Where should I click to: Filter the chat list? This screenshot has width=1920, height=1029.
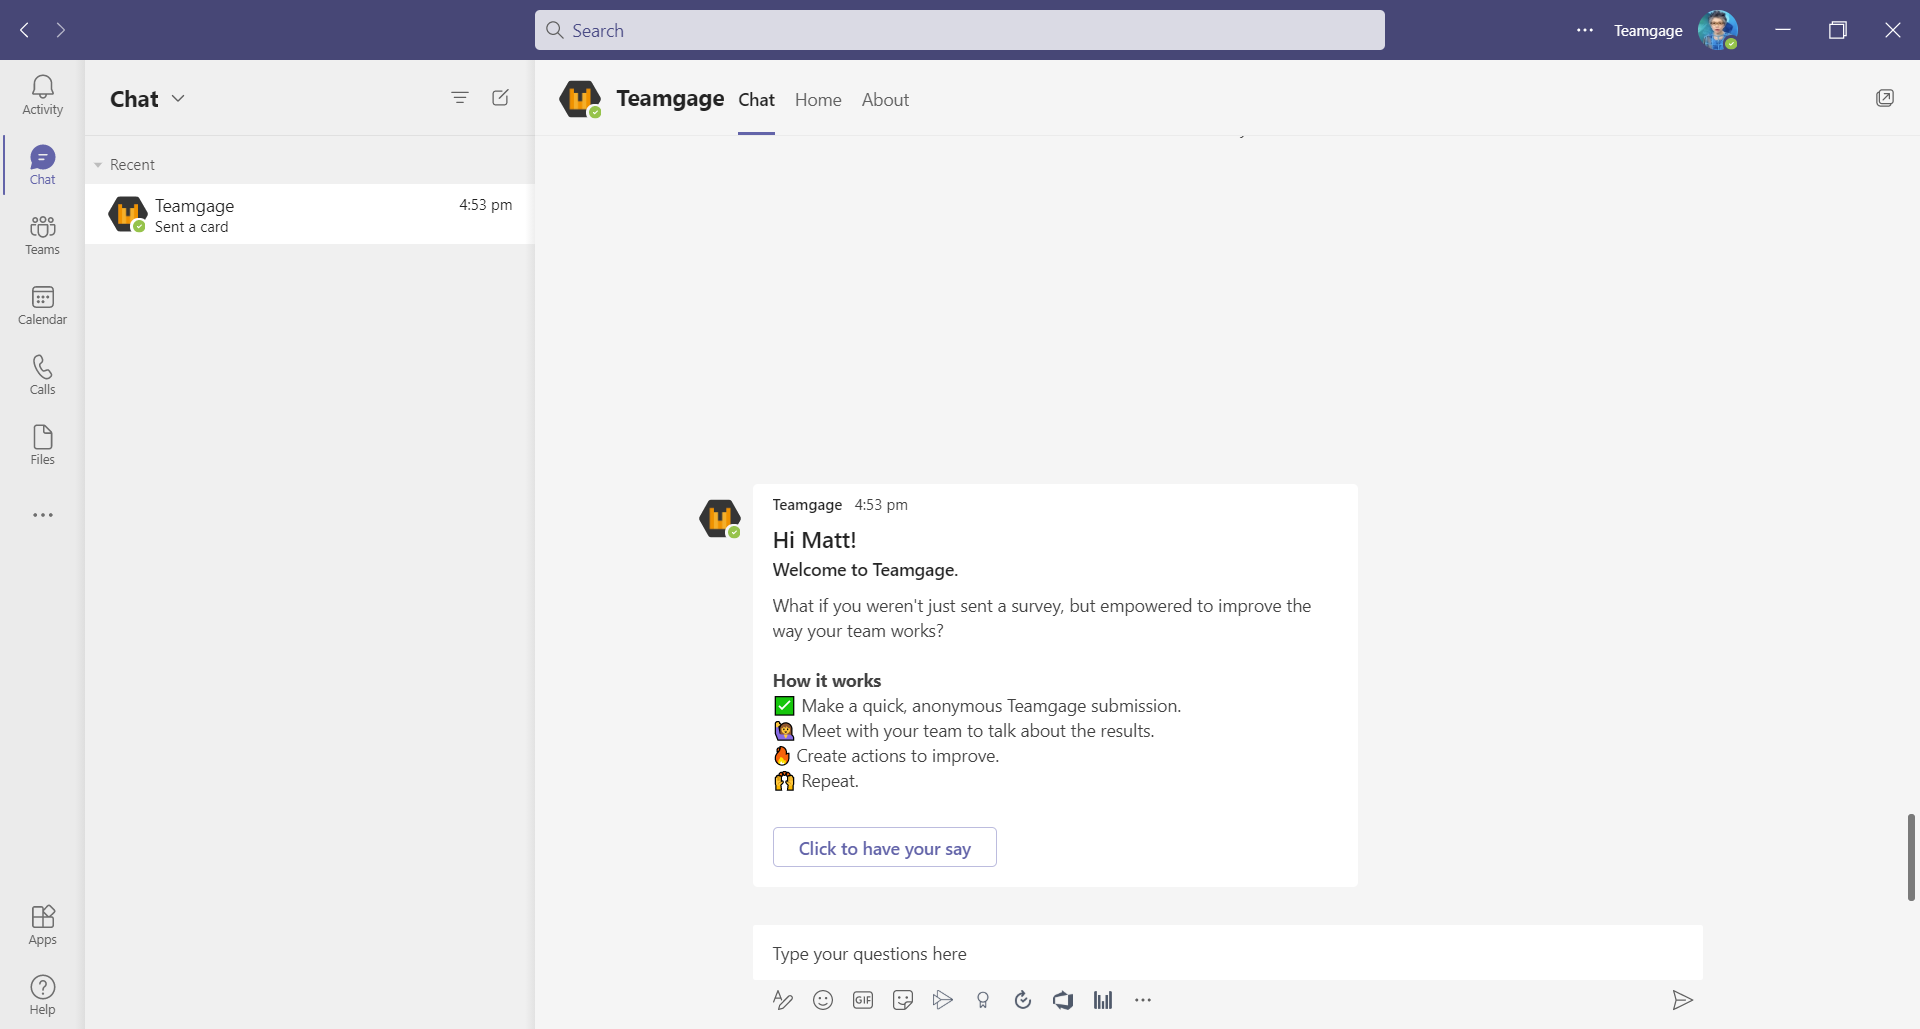point(460,98)
